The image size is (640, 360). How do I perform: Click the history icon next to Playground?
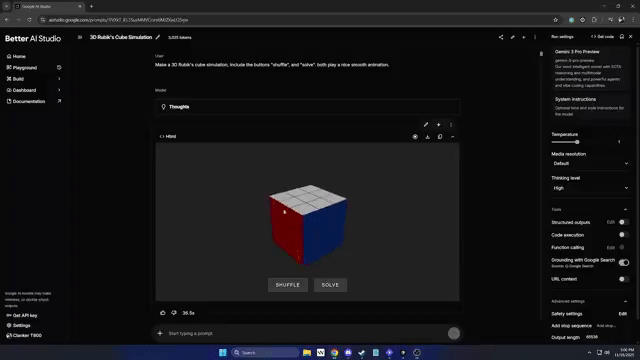tap(59, 67)
